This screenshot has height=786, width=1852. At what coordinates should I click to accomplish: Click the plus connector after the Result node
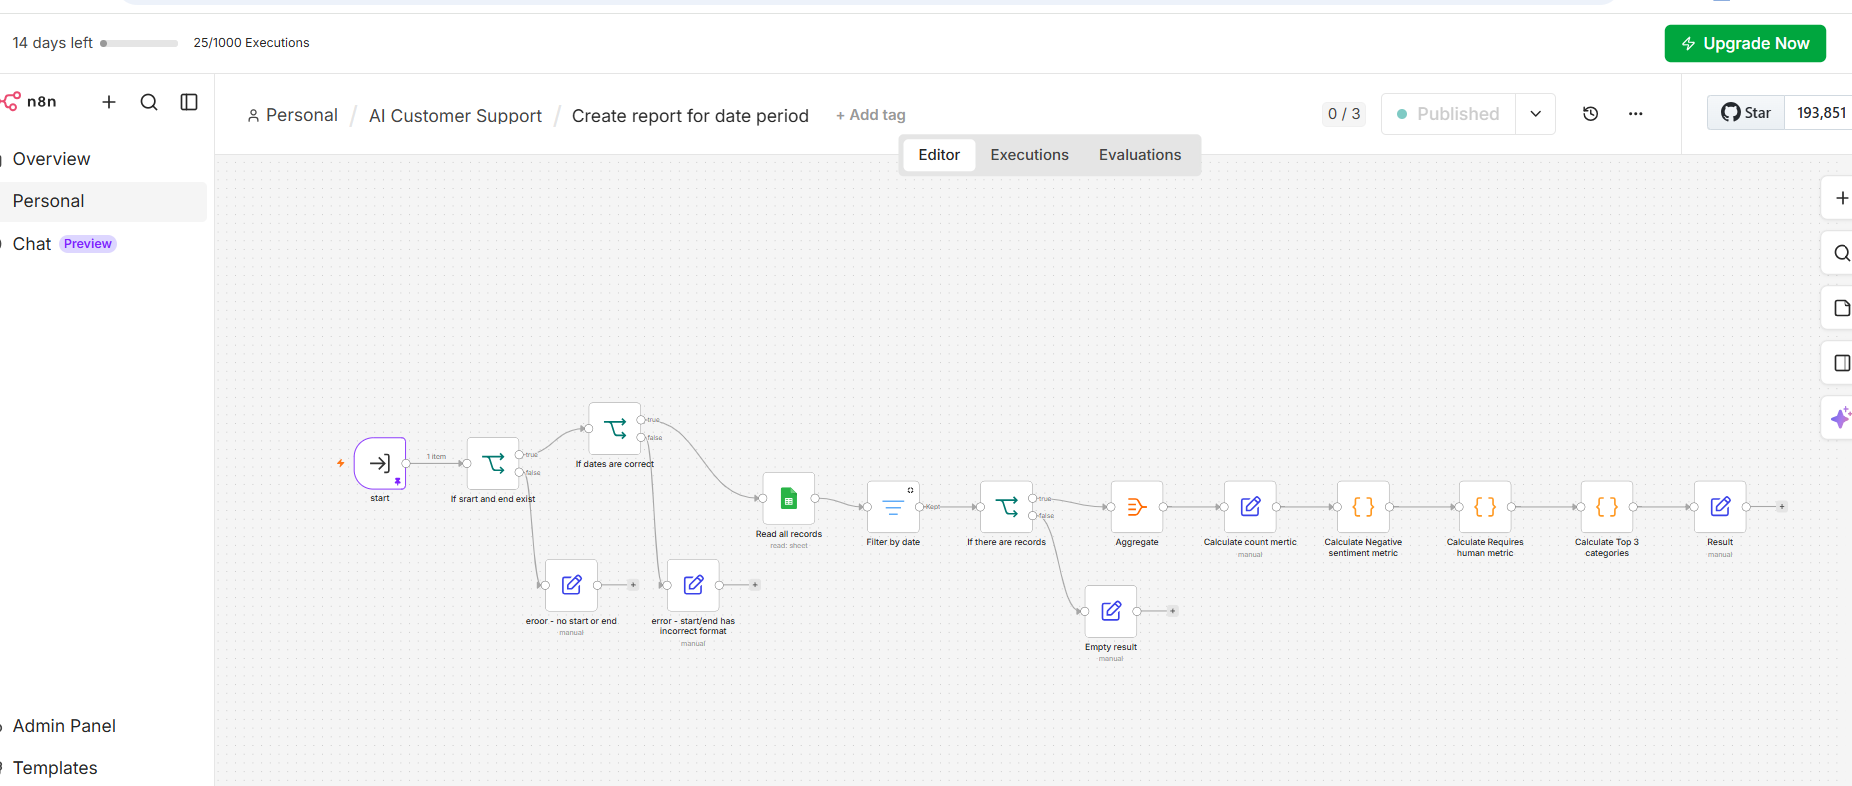coord(1782,507)
